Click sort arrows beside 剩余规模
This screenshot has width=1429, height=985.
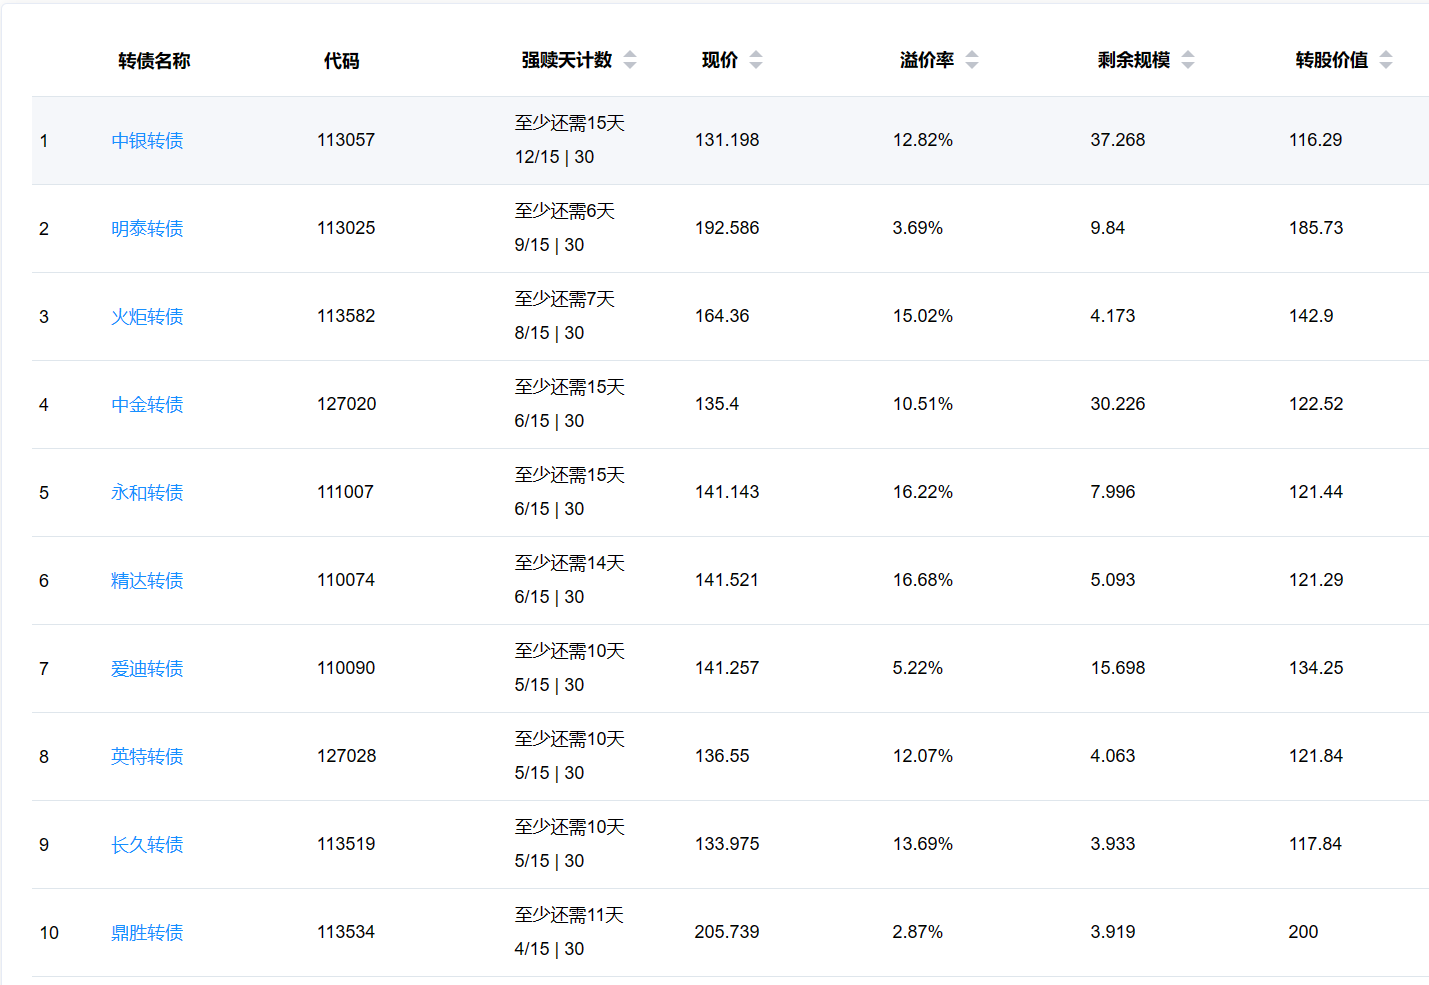pyautogui.click(x=1188, y=60)
